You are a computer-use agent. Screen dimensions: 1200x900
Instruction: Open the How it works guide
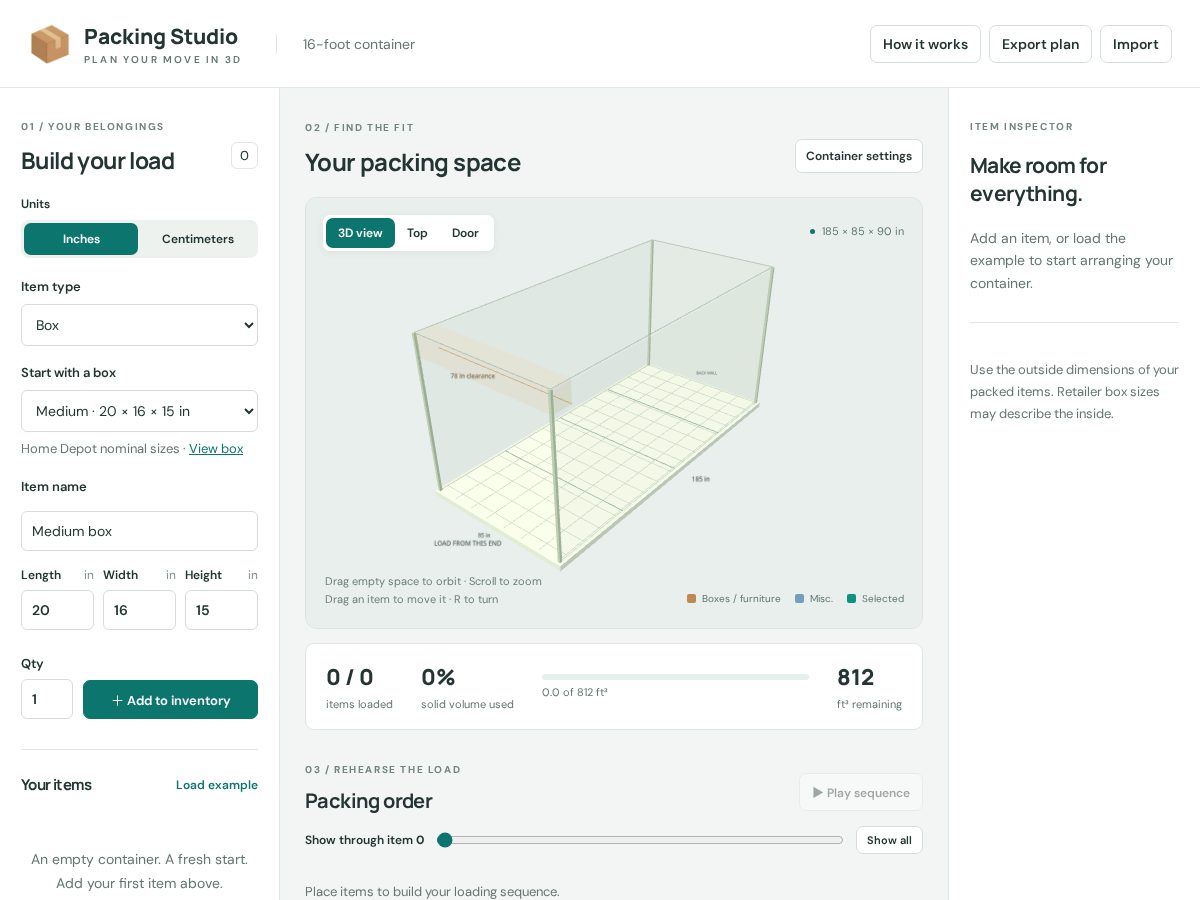[925, 44]
